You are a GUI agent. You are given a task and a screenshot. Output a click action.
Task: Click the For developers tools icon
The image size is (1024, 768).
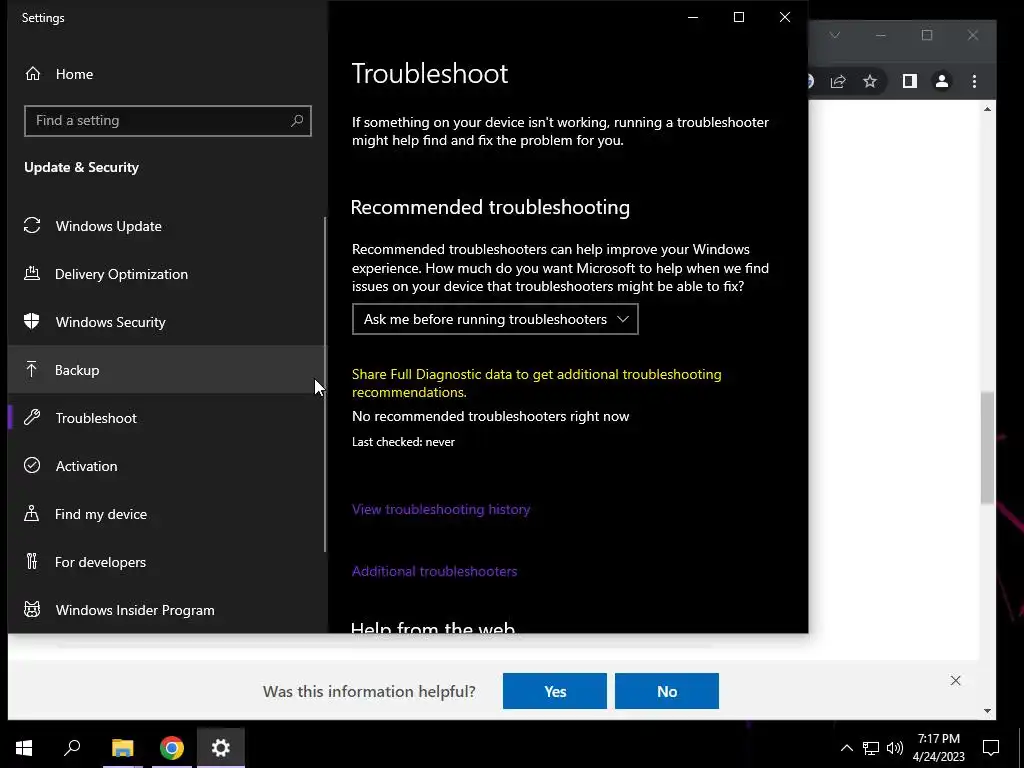click(x=32, y=562)
